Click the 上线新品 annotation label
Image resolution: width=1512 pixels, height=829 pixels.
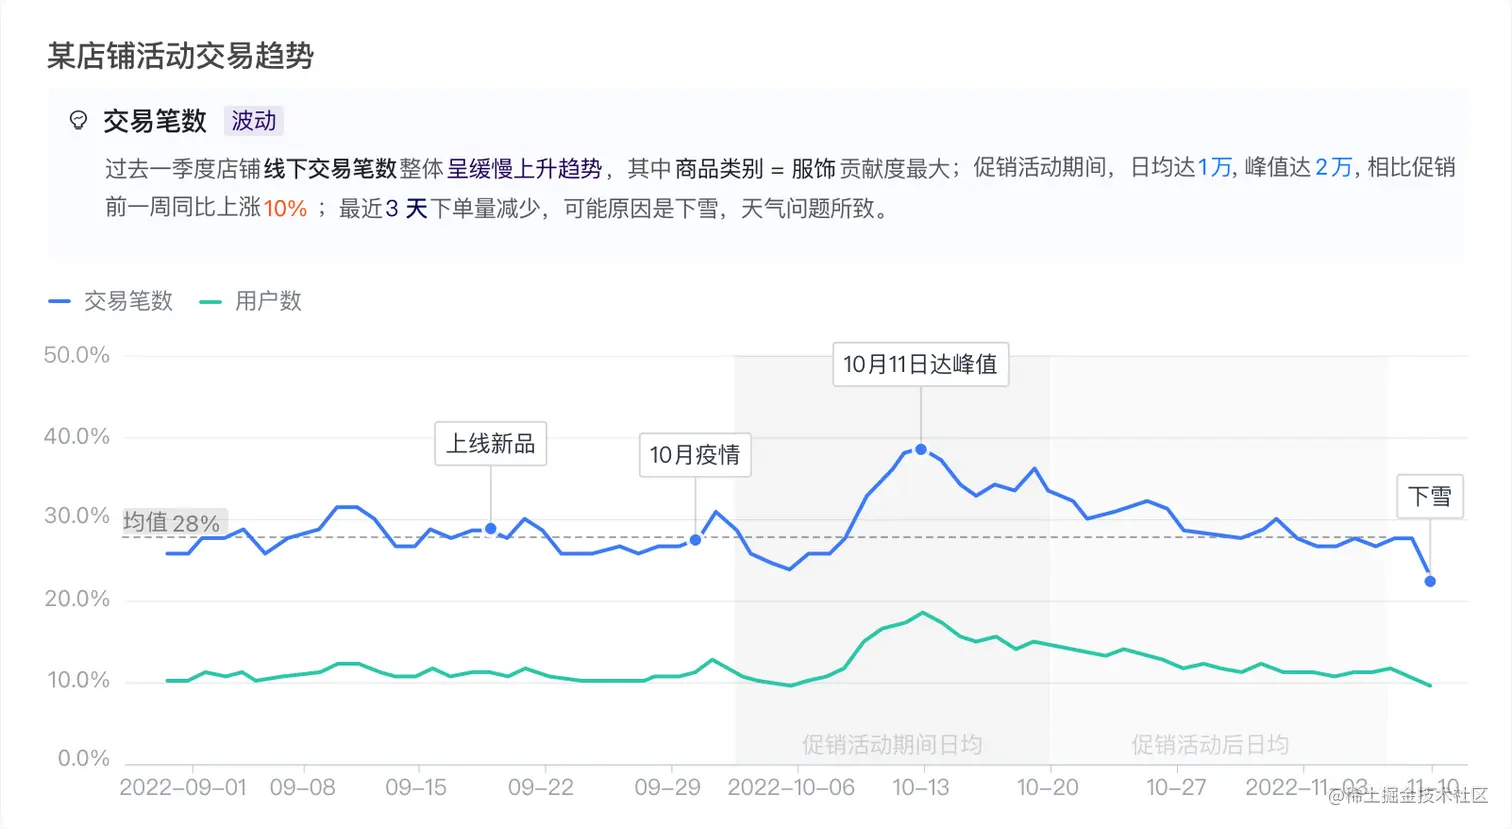click(490, 443)
